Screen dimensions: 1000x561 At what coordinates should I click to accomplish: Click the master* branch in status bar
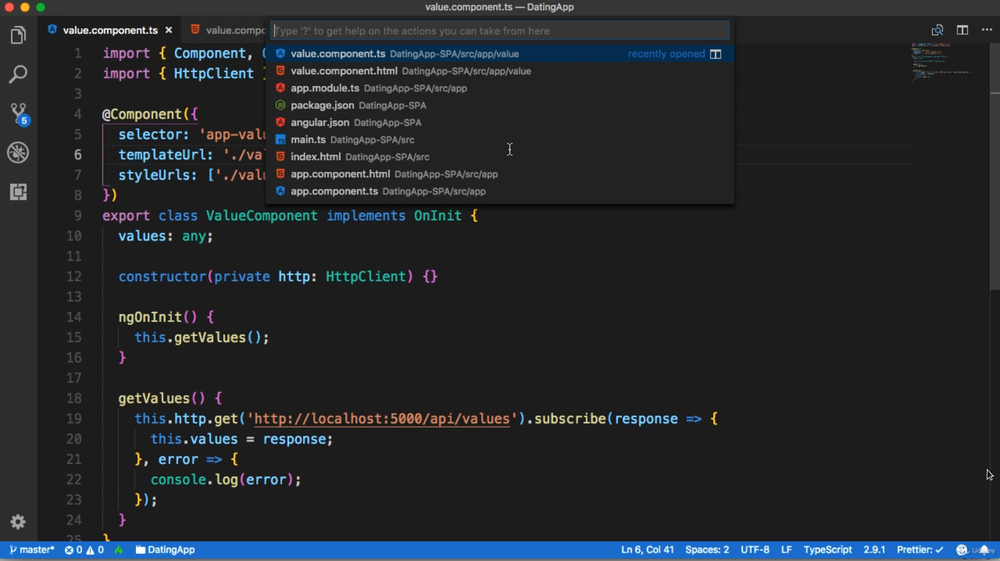[32, 550]
